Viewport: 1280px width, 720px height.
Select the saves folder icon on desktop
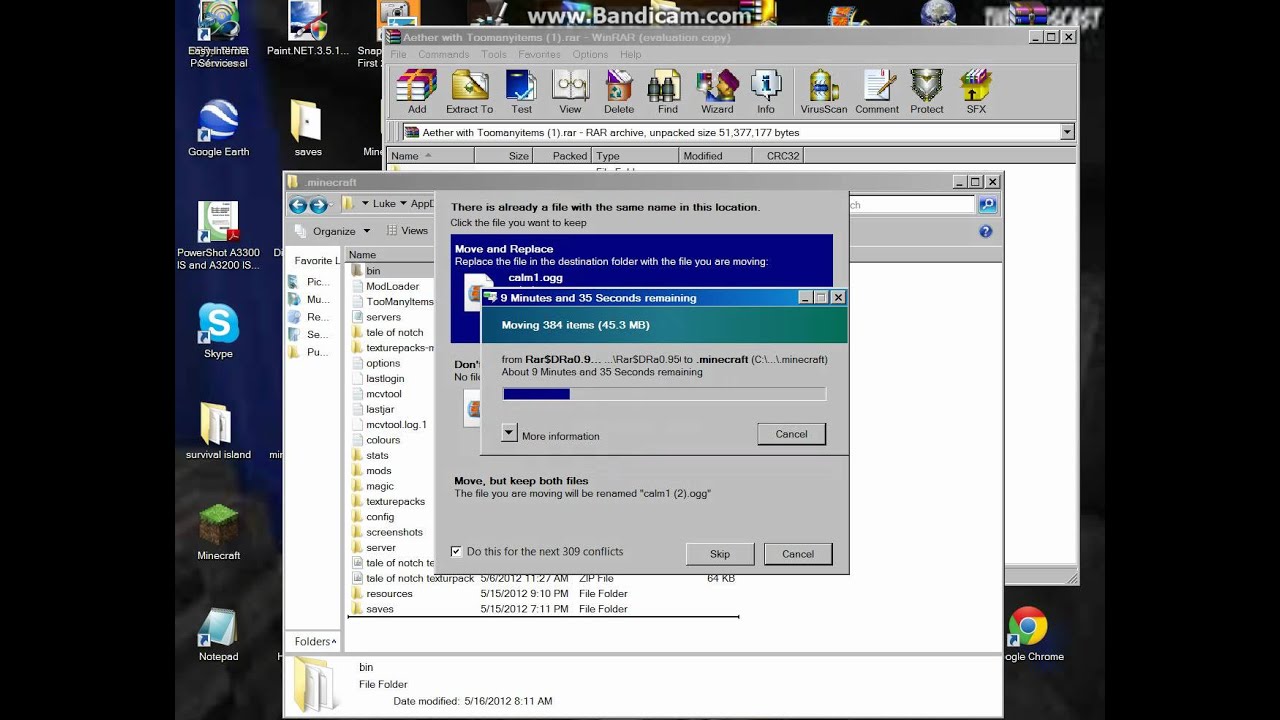tap(308, 128)
